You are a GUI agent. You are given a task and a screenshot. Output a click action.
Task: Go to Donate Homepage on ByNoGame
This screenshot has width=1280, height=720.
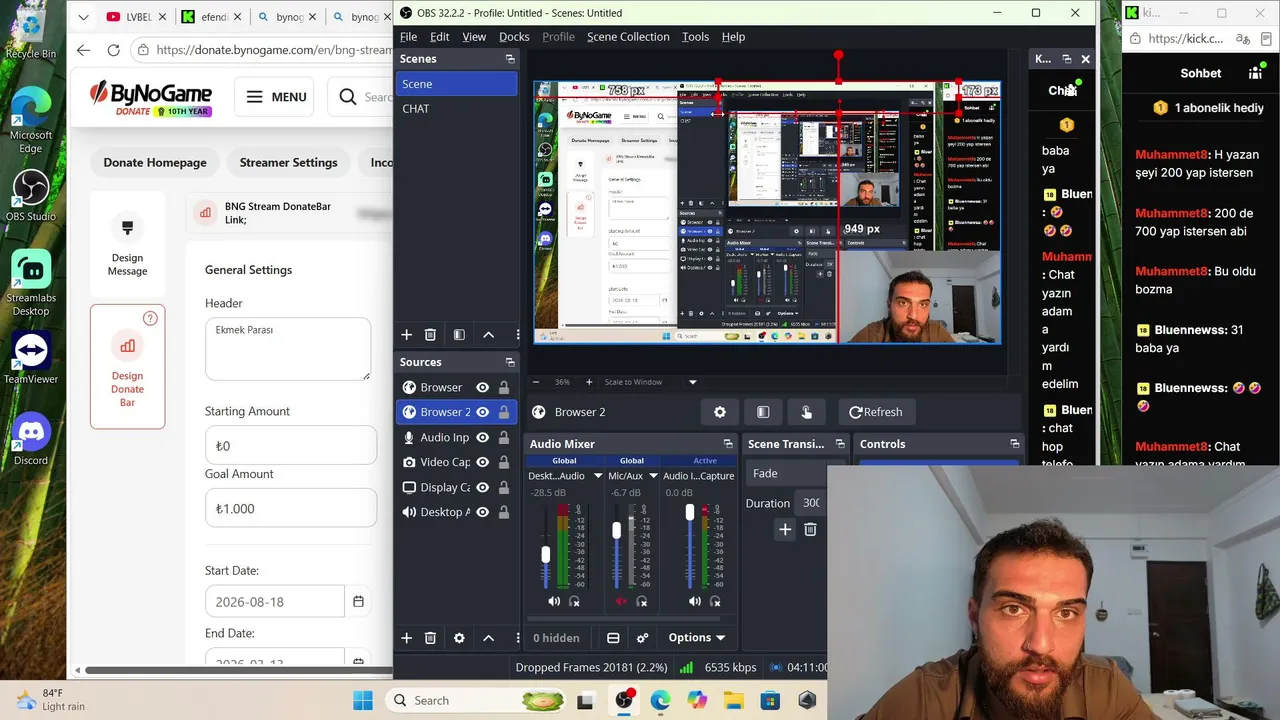(155, 162)
